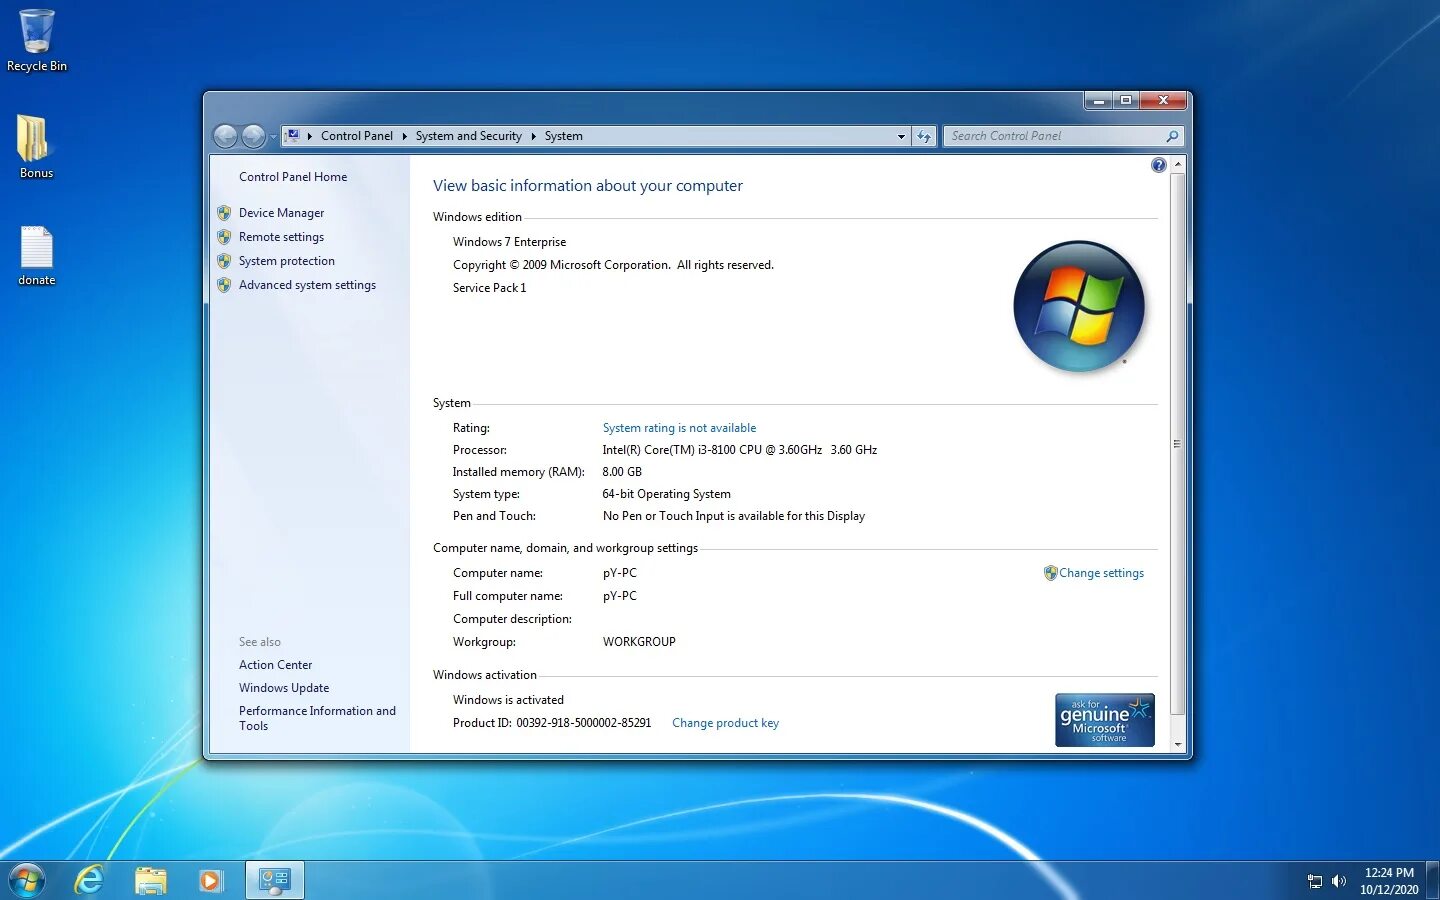Click Change product key link
The width and height of the screenshot is (1440, 900).
(725, 723)
